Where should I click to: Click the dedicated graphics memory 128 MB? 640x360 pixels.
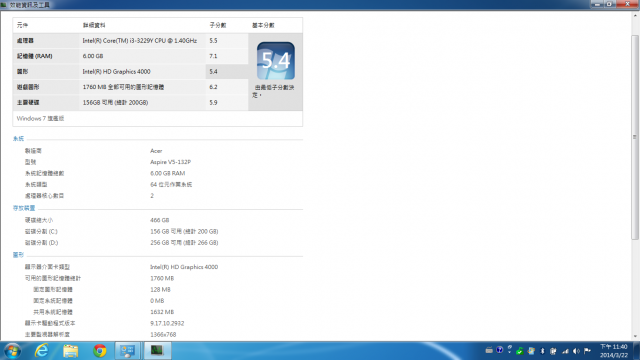click(160, 290)
